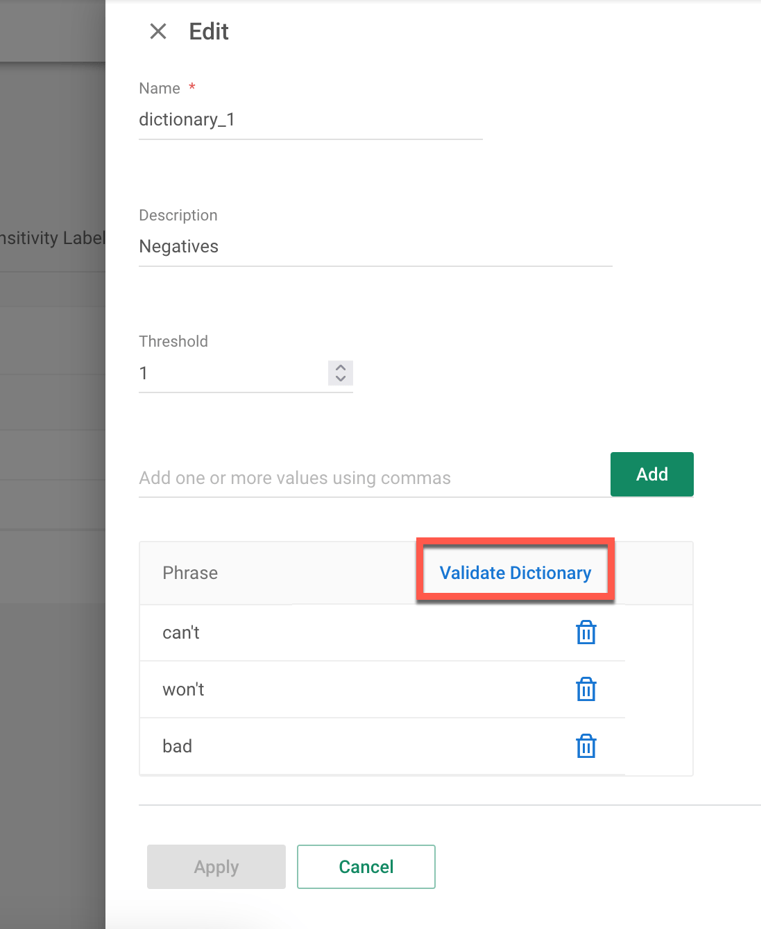Open the Validate Dictionary link
The width and height of the screenshot is (761, 929).
pyautogui.click(x=514, y=572)
